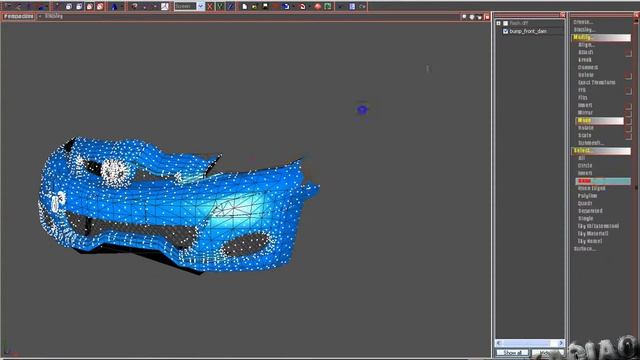Select the bump_front_dam object in tree
Image resolution: width=640 pixels, height=360 pixels.
pyautogui.click(x=528, y=31)
